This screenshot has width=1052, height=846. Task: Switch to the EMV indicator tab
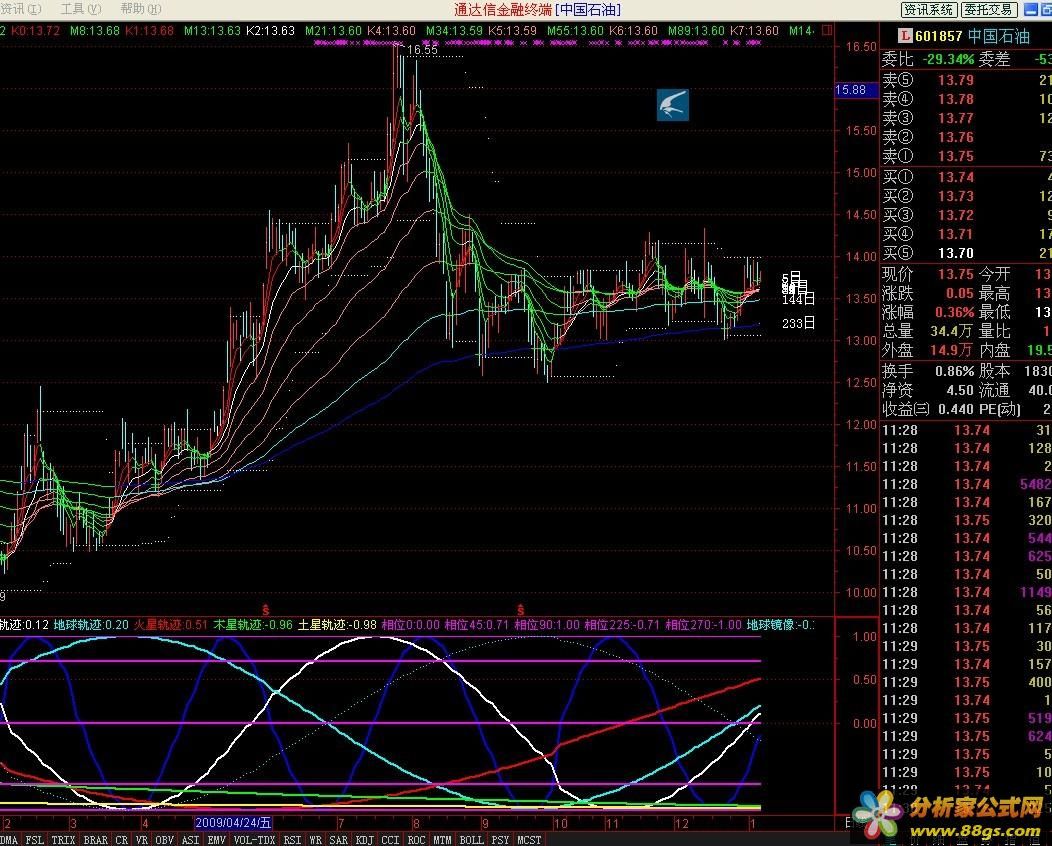tap(217, 839)
